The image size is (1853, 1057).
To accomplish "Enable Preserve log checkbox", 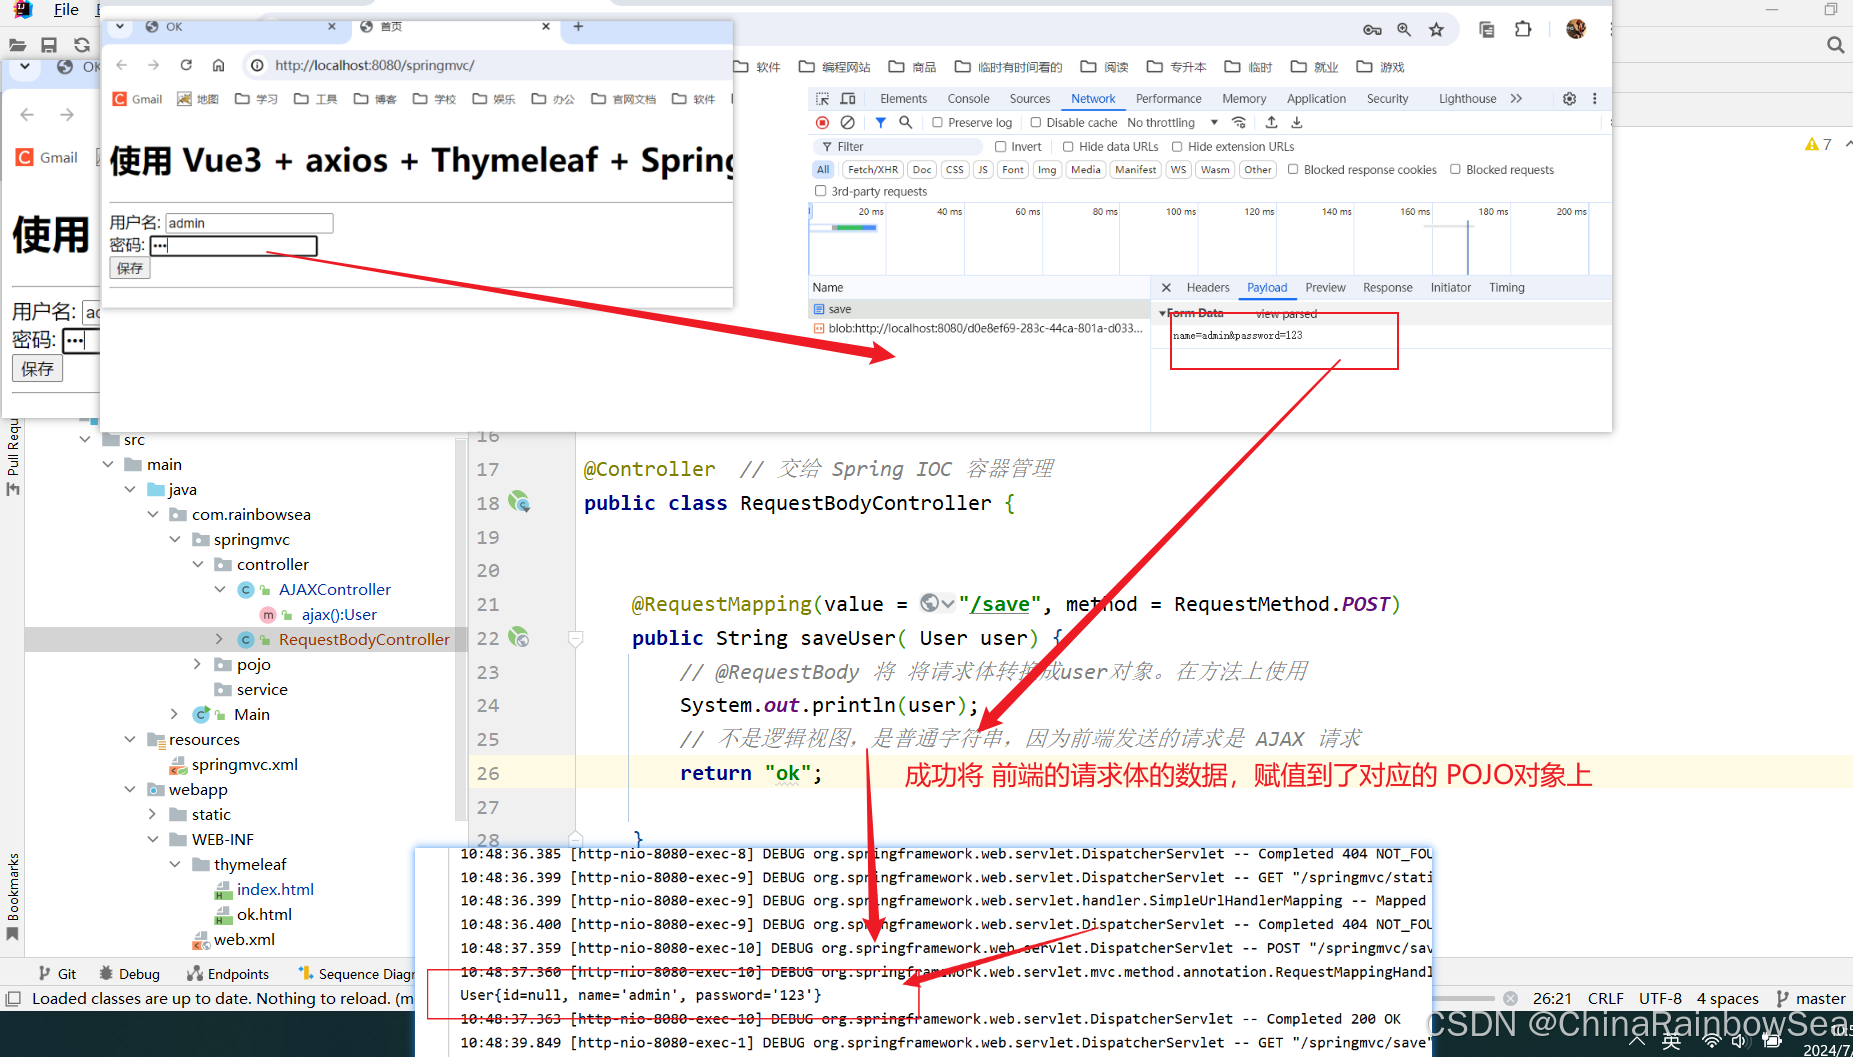I will (x=937, y=122).
